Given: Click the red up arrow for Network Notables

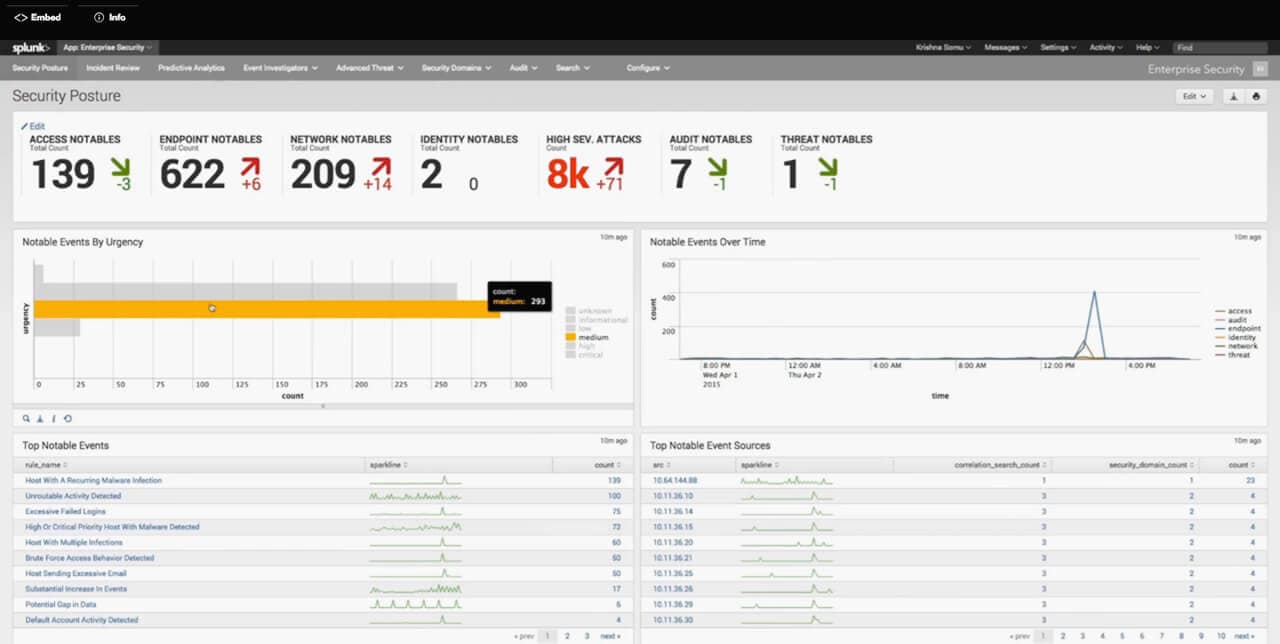Looking at the screenshot, I should click(x=380, y=167).
